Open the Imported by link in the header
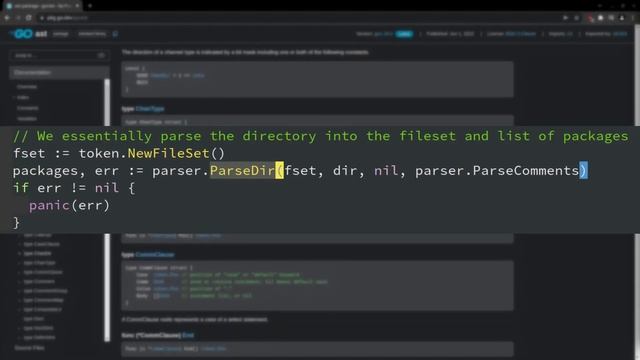The width and height of the screenshot is (640, 360). pos(620,34)
